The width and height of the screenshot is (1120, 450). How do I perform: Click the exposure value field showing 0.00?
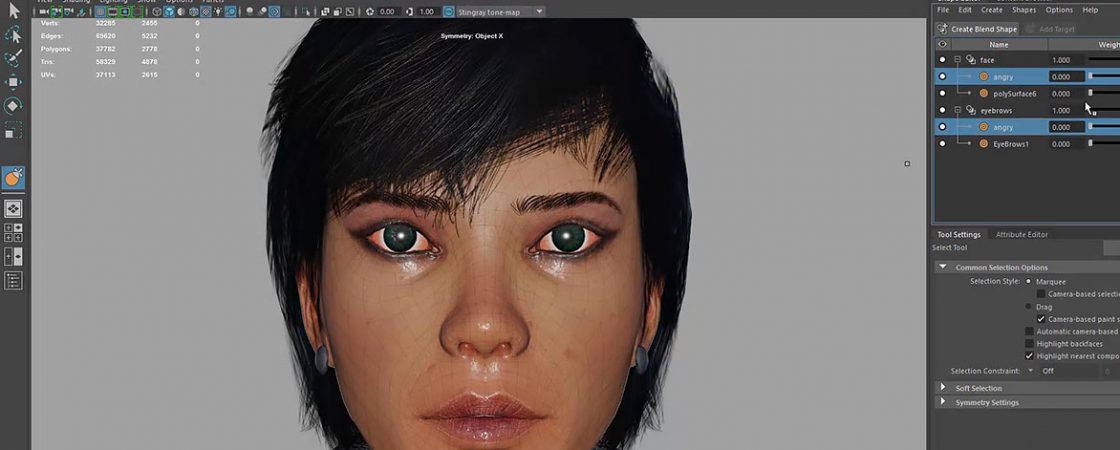[x=387, y=12]
